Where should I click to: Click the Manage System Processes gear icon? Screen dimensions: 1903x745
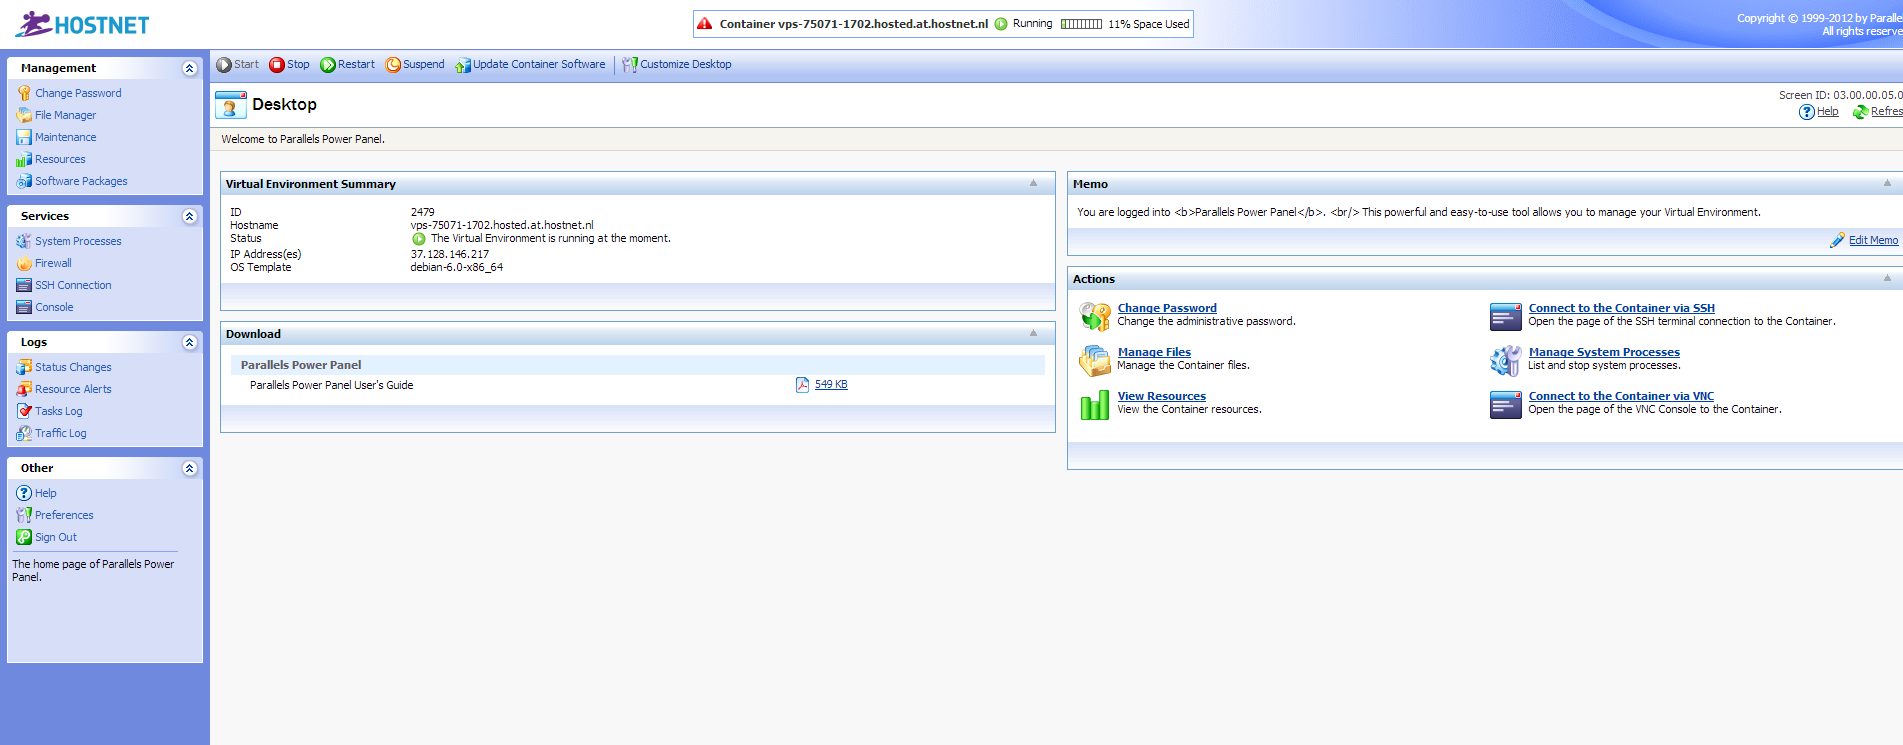(x=1505, y=360)
